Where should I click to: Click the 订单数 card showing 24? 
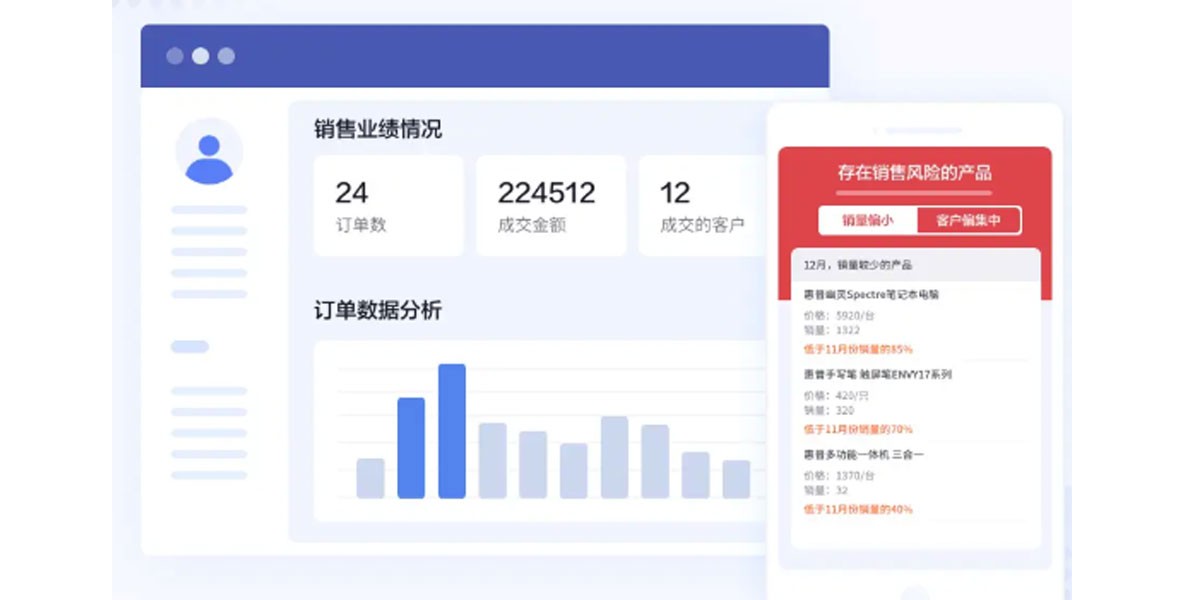tap(388, 205)
